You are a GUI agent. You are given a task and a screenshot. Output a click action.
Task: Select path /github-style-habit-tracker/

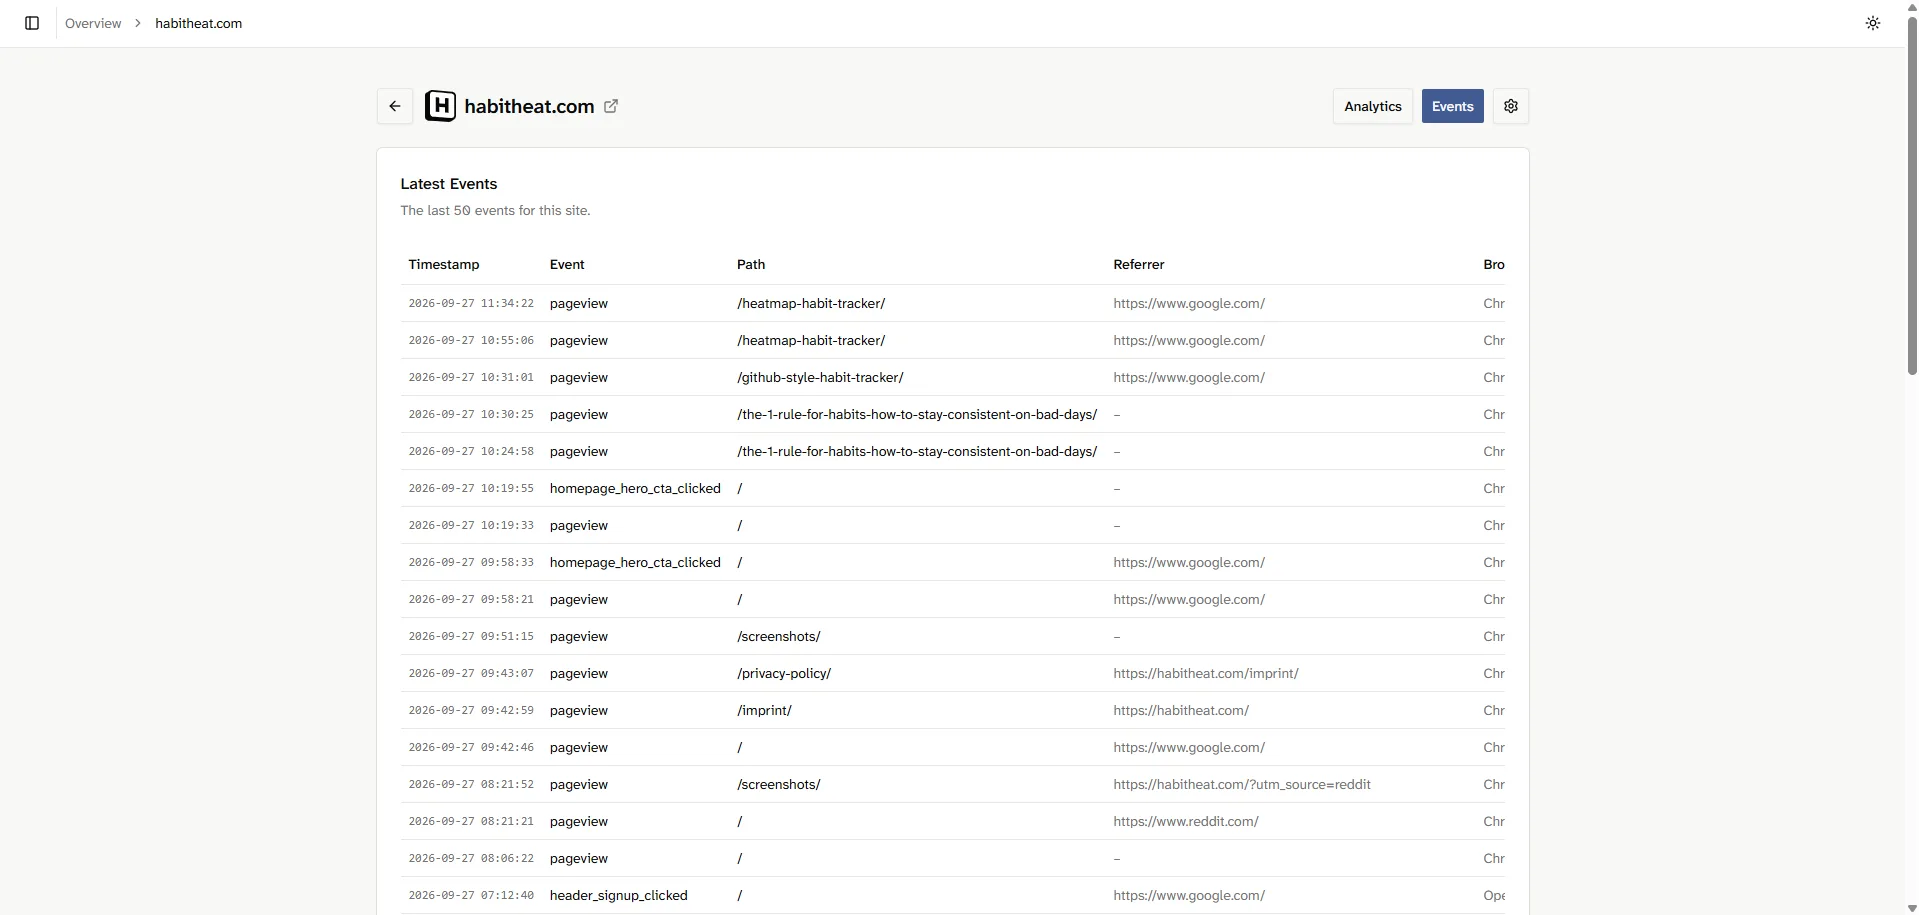820,377
